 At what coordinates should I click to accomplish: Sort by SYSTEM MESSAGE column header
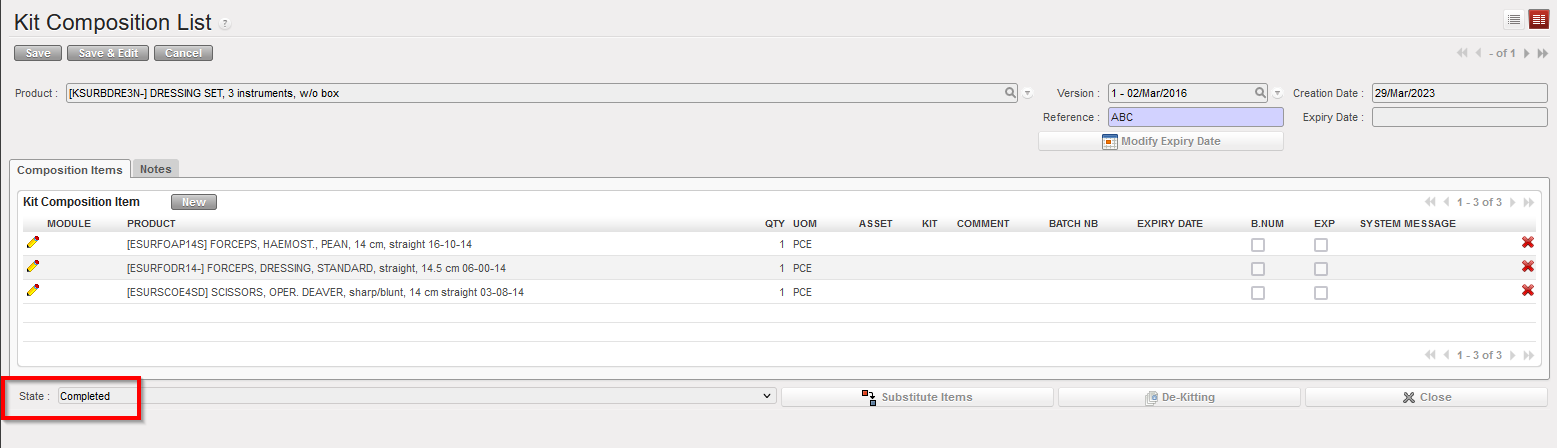pos(1408,223)
